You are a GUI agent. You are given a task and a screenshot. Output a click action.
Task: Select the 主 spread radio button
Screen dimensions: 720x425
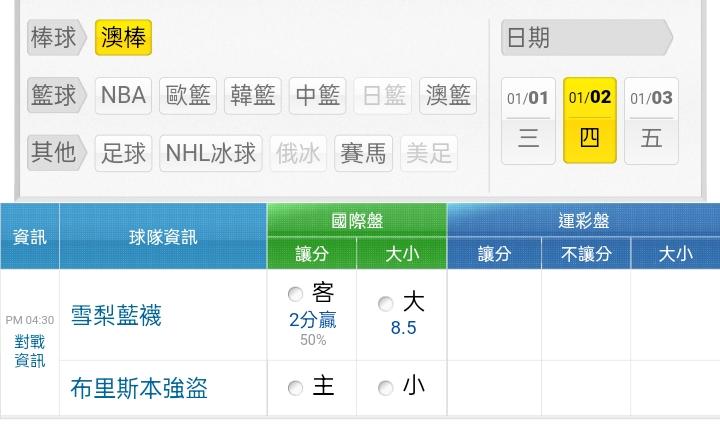click(295, 388)
